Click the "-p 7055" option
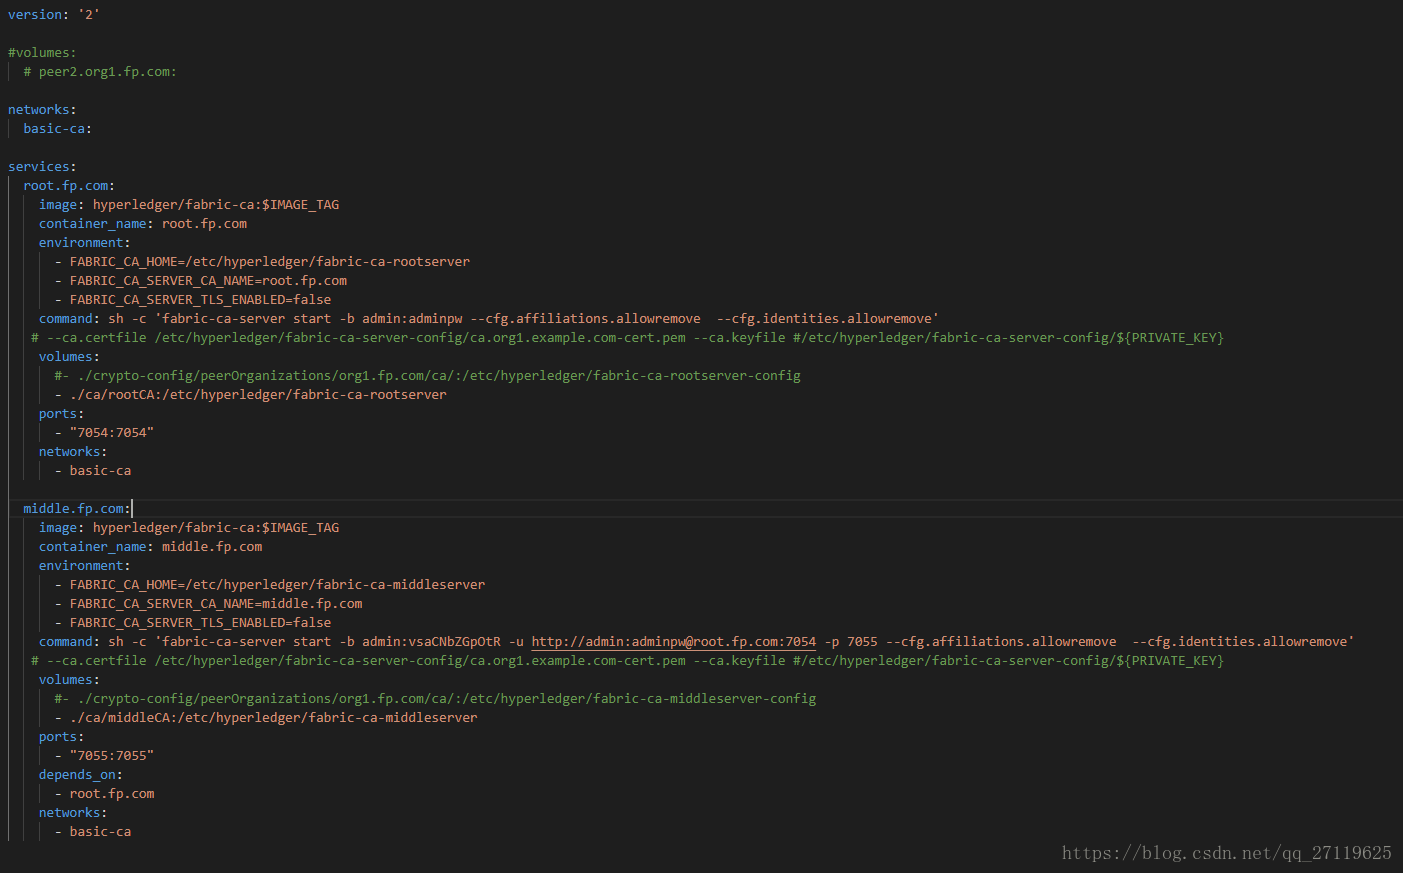1403x873 pixels. (851, 641)
